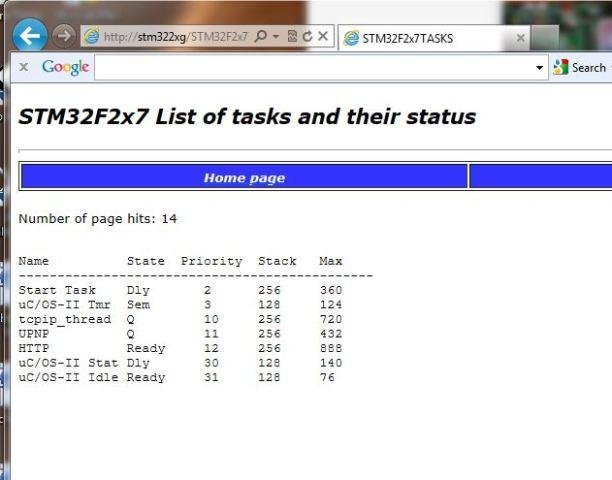Click the Google Search button
Viewport: 612px width, 480px height.
[x=580, y=68]
